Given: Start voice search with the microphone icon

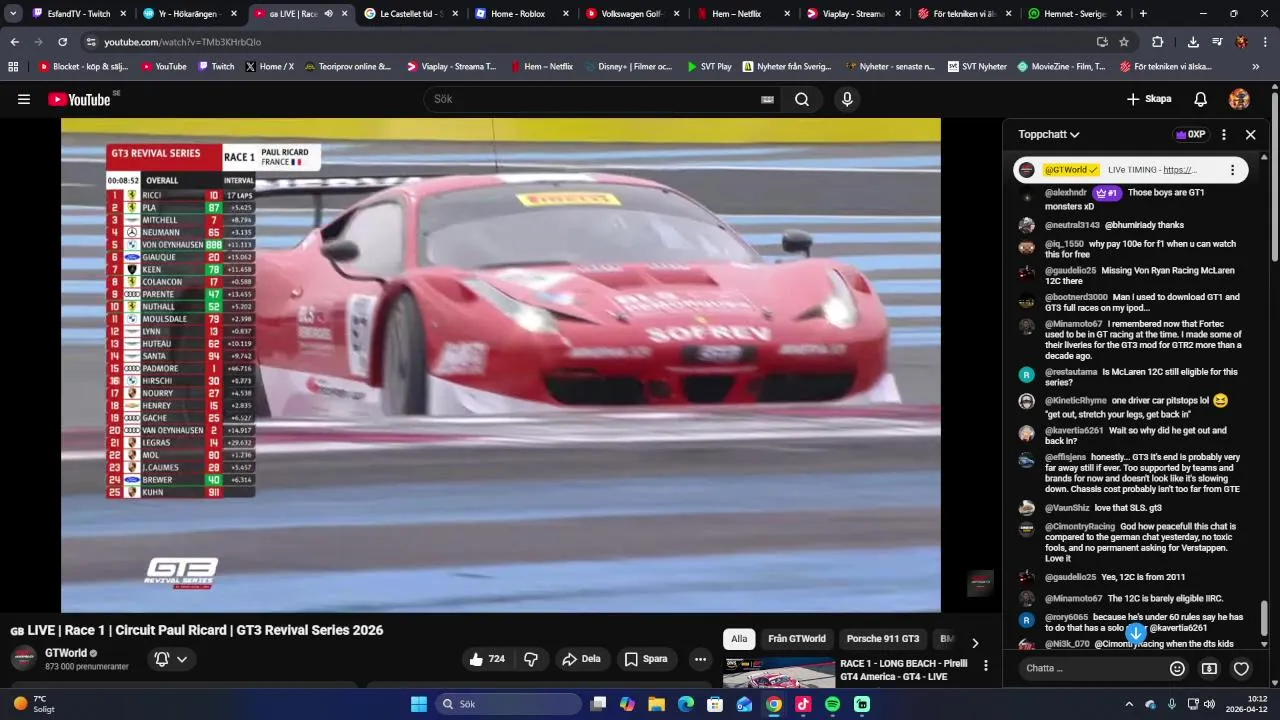Looking at the screenshot, I should coord(847,99).
